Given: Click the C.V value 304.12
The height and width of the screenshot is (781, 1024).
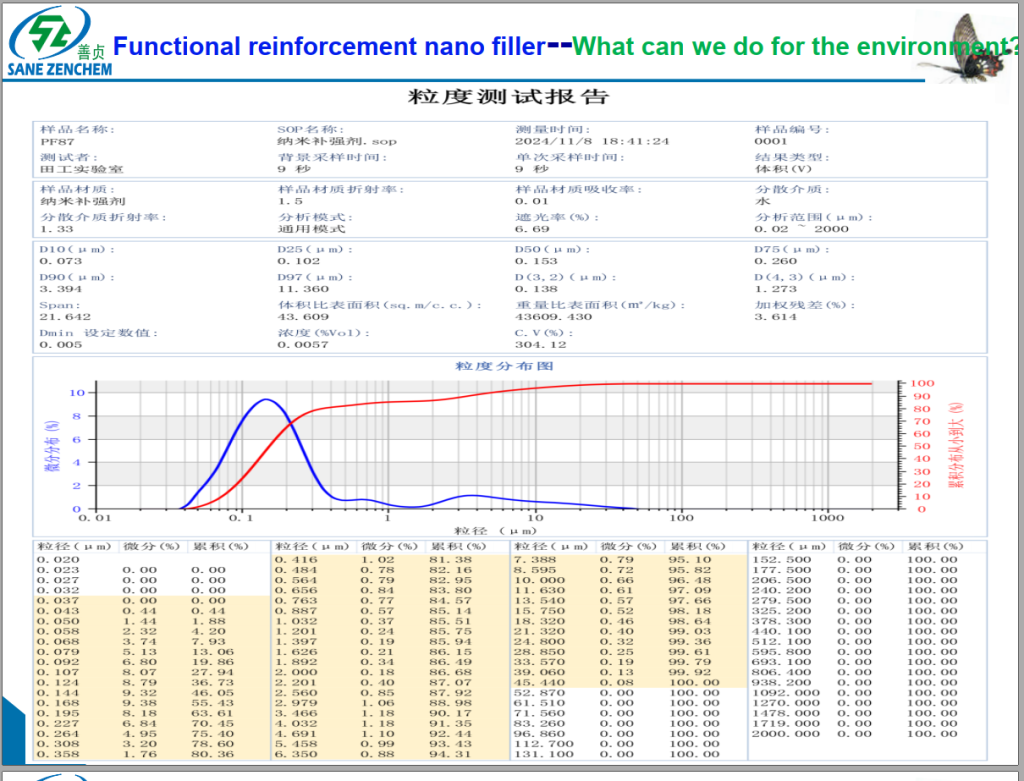Looking at the screenshot, I should click(x=535, y=345).
